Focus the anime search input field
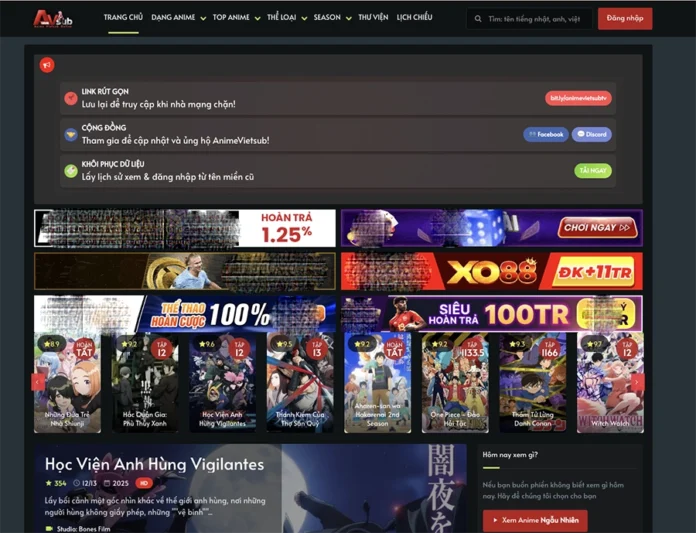Image resolution: width=696 pixels, height=533 pixels. tap(530, 19)
